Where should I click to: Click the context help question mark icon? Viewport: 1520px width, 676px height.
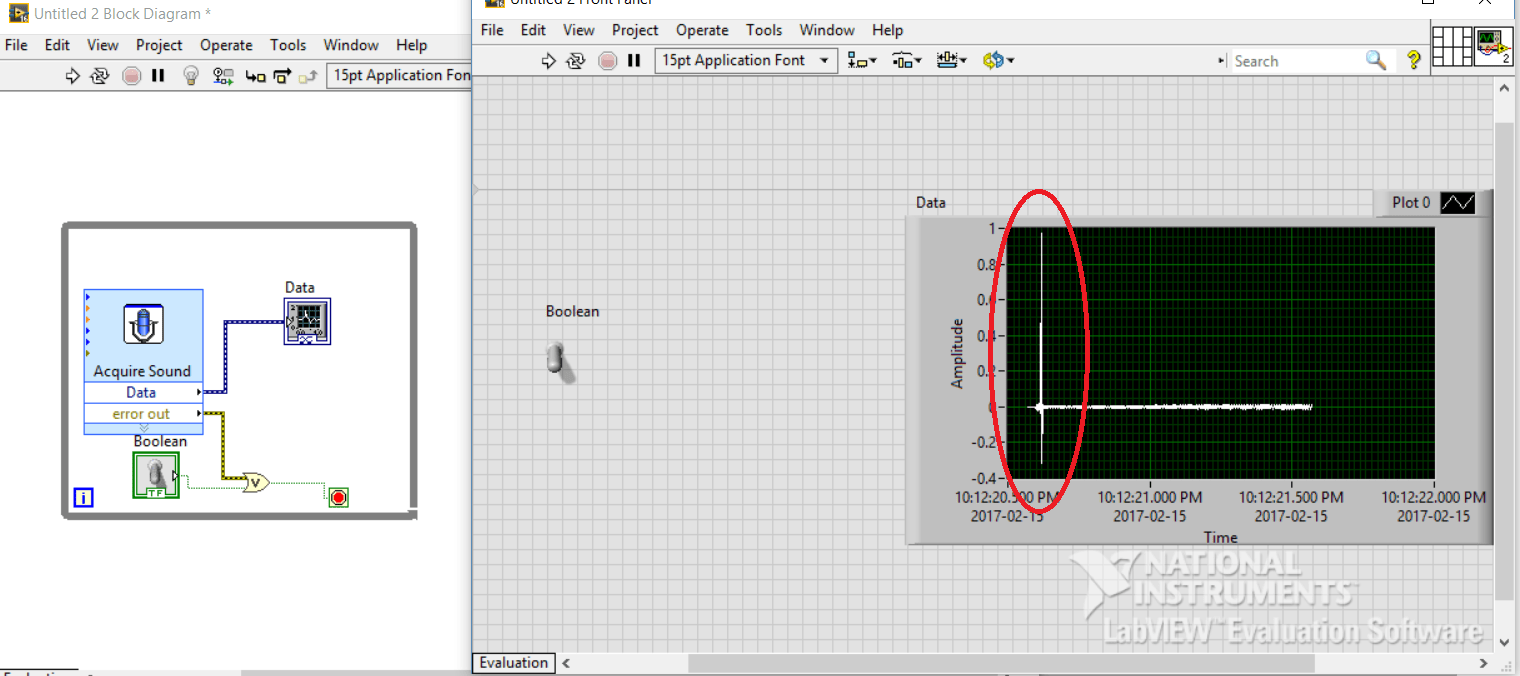tap(1412, 60)
